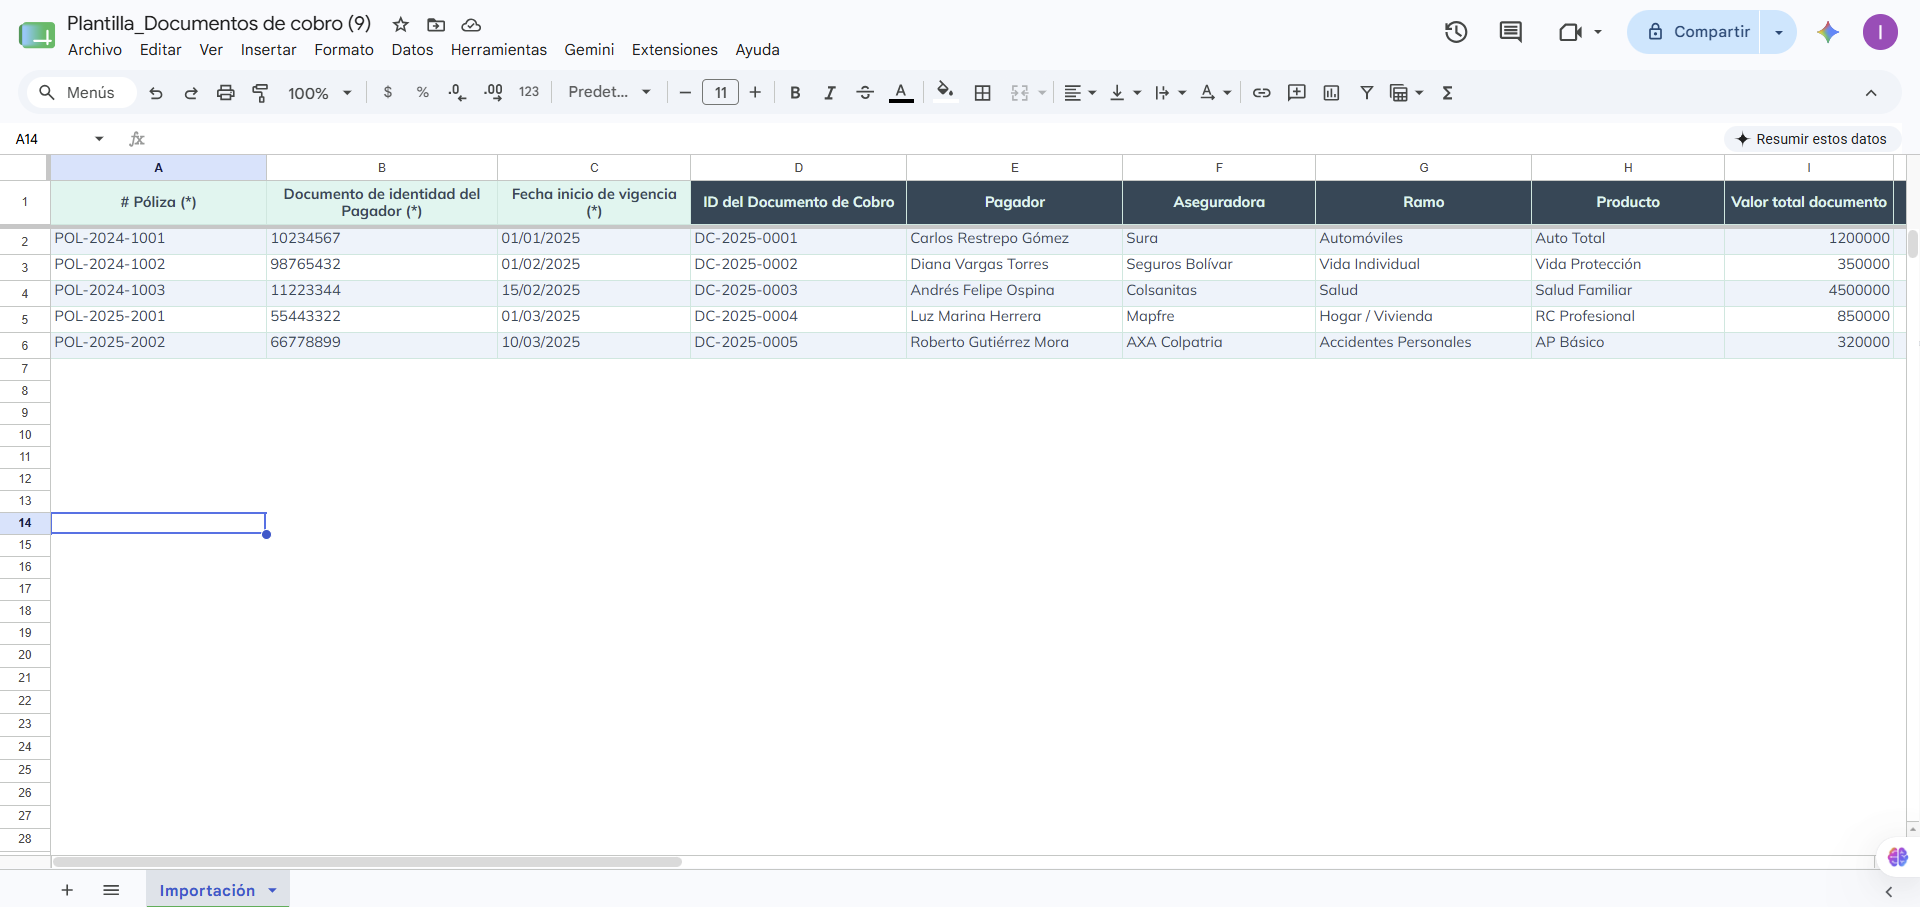
Task: Format as currency with dollar icon
Action: point(388,93)
